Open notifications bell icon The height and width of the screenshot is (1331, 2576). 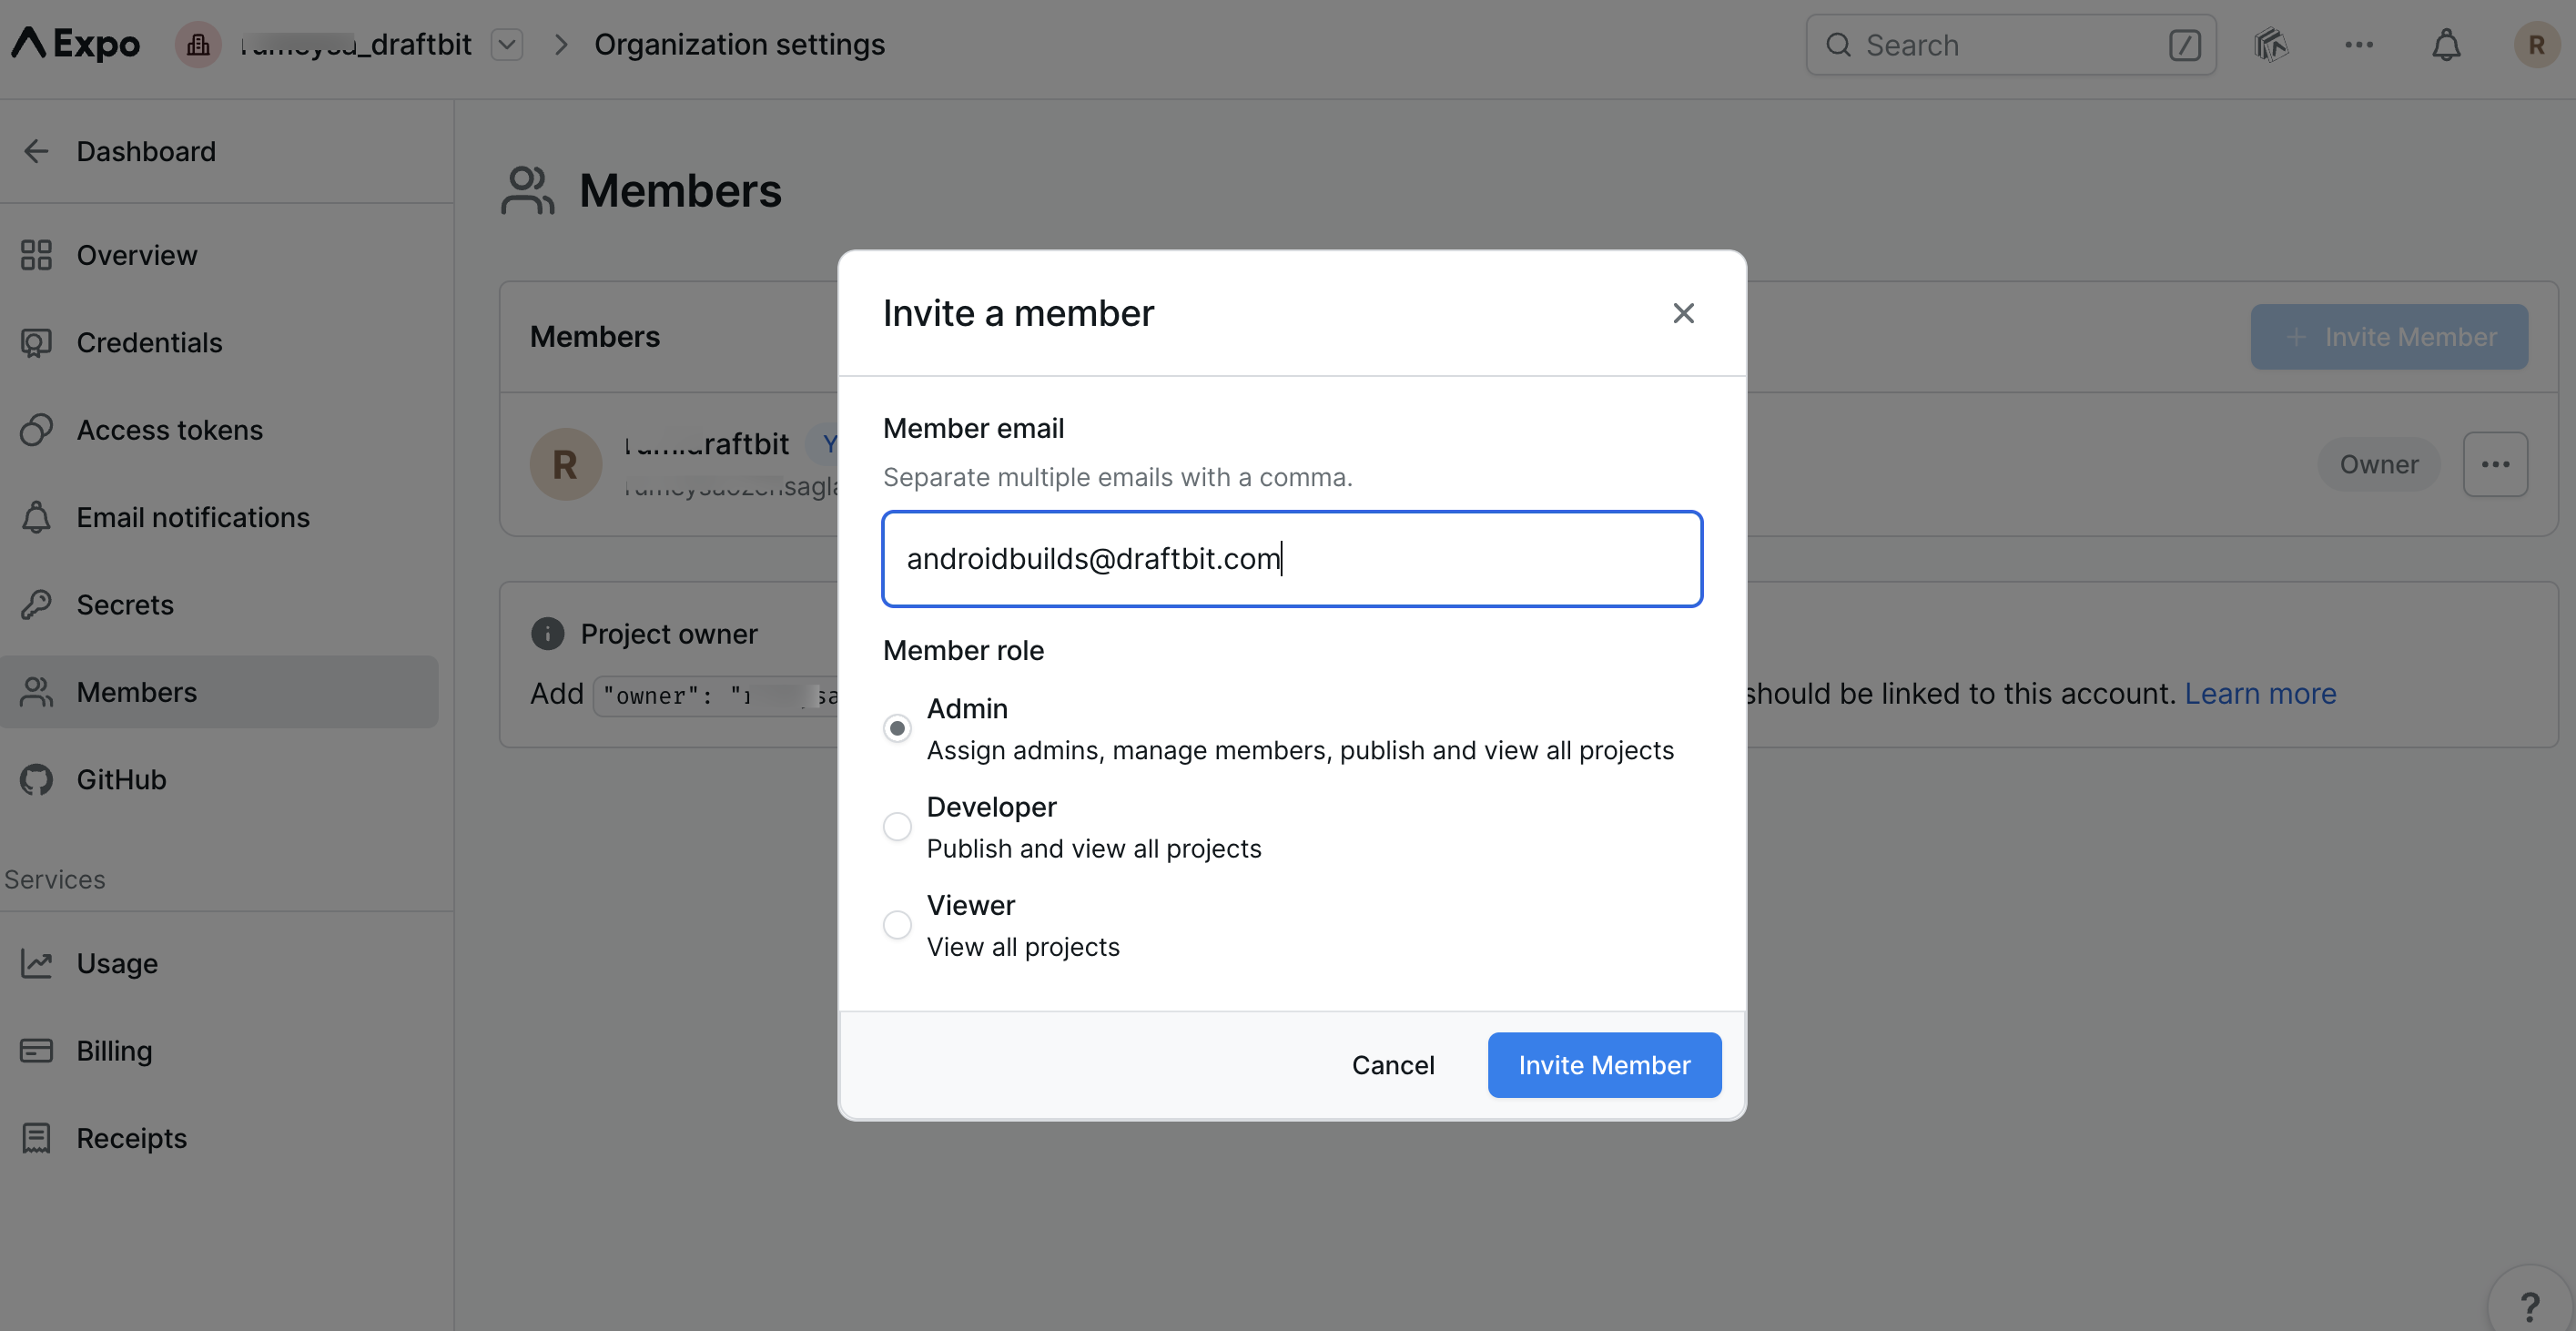(2446, 45)
